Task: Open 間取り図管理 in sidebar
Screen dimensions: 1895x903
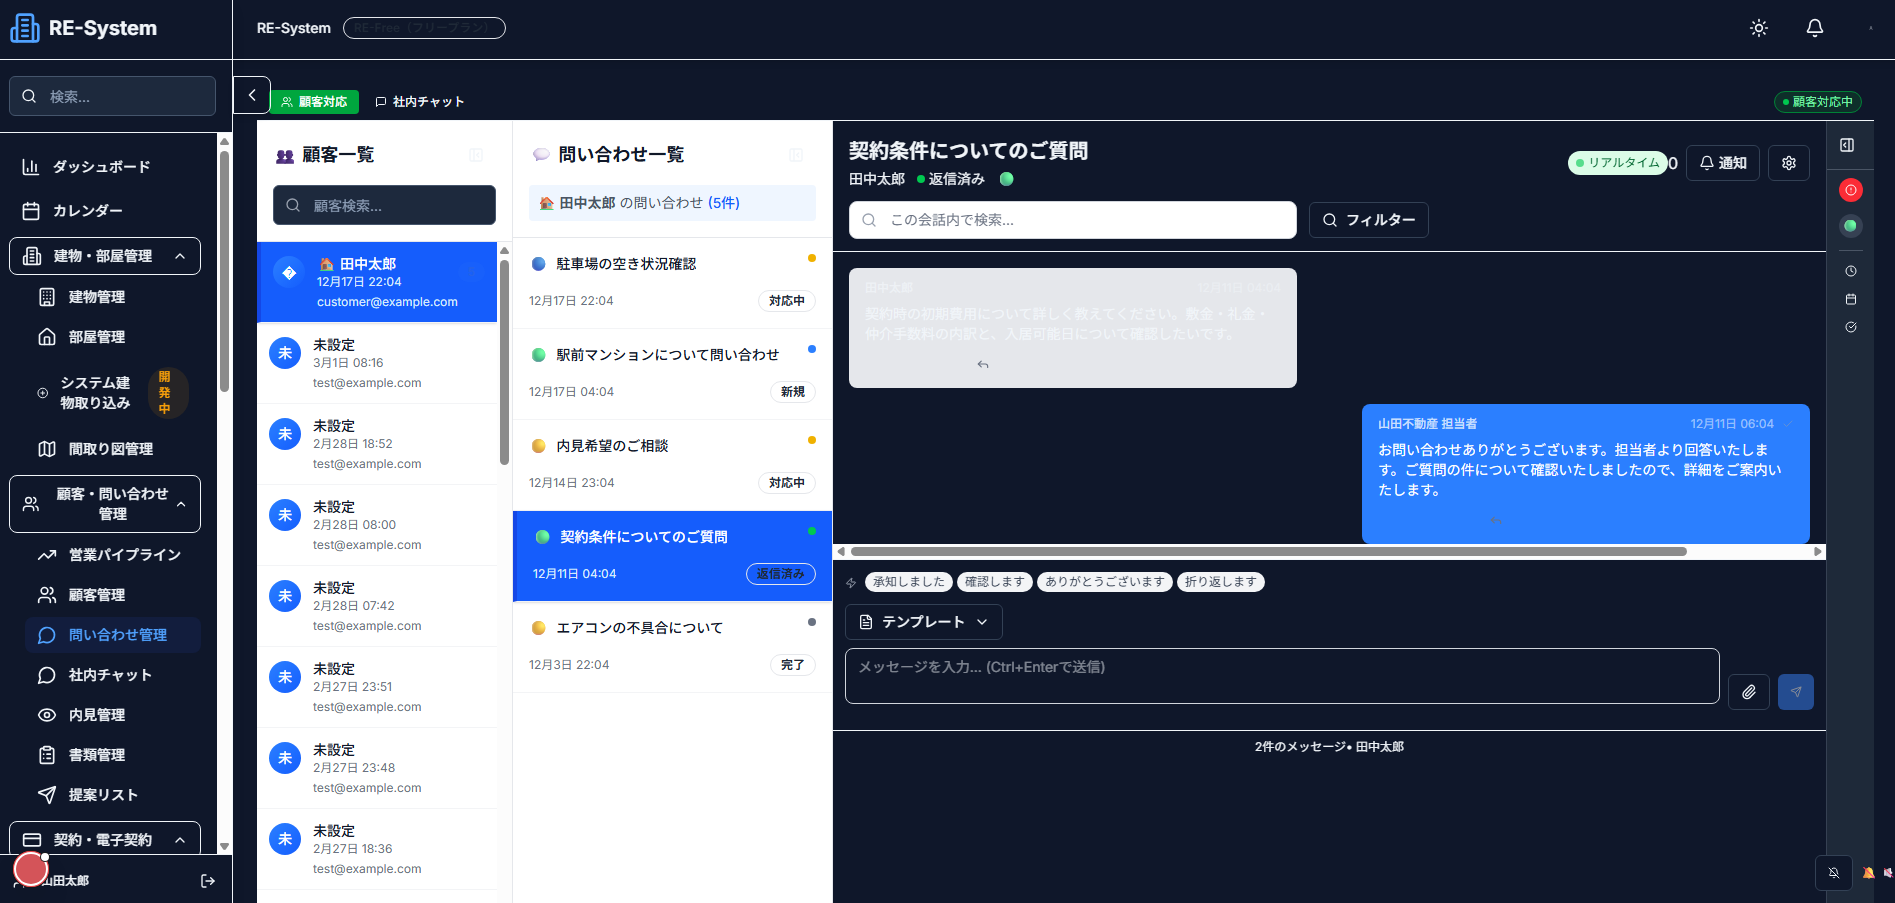Action: pos(113,449)
